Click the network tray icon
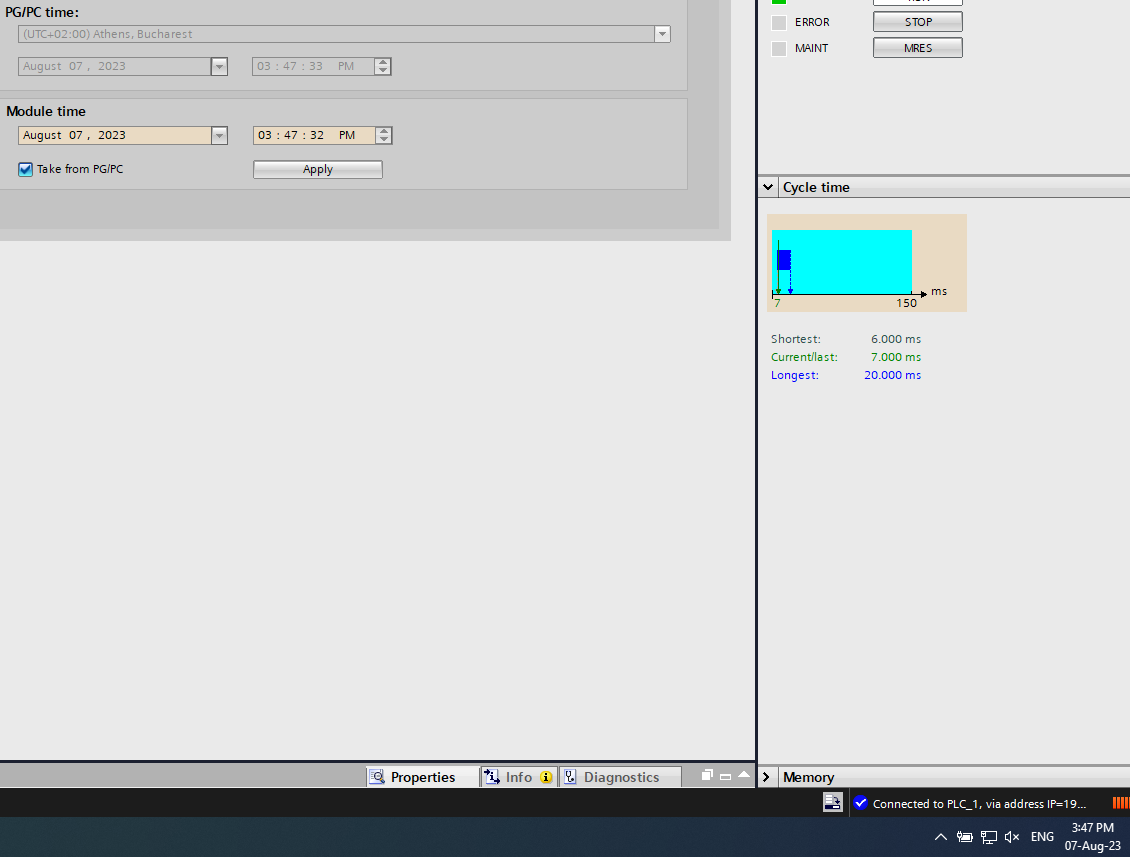This screenshot has height=857, width=1130. [x=989, y=837]
